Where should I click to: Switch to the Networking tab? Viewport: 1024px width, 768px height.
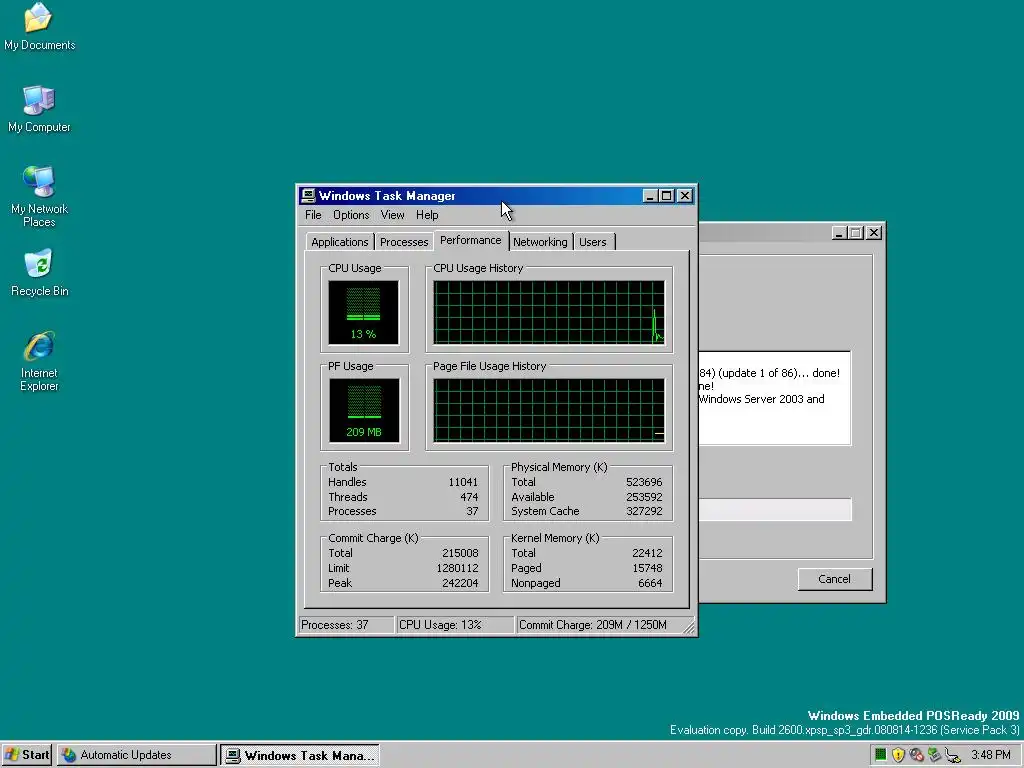(x=540, y=242)
